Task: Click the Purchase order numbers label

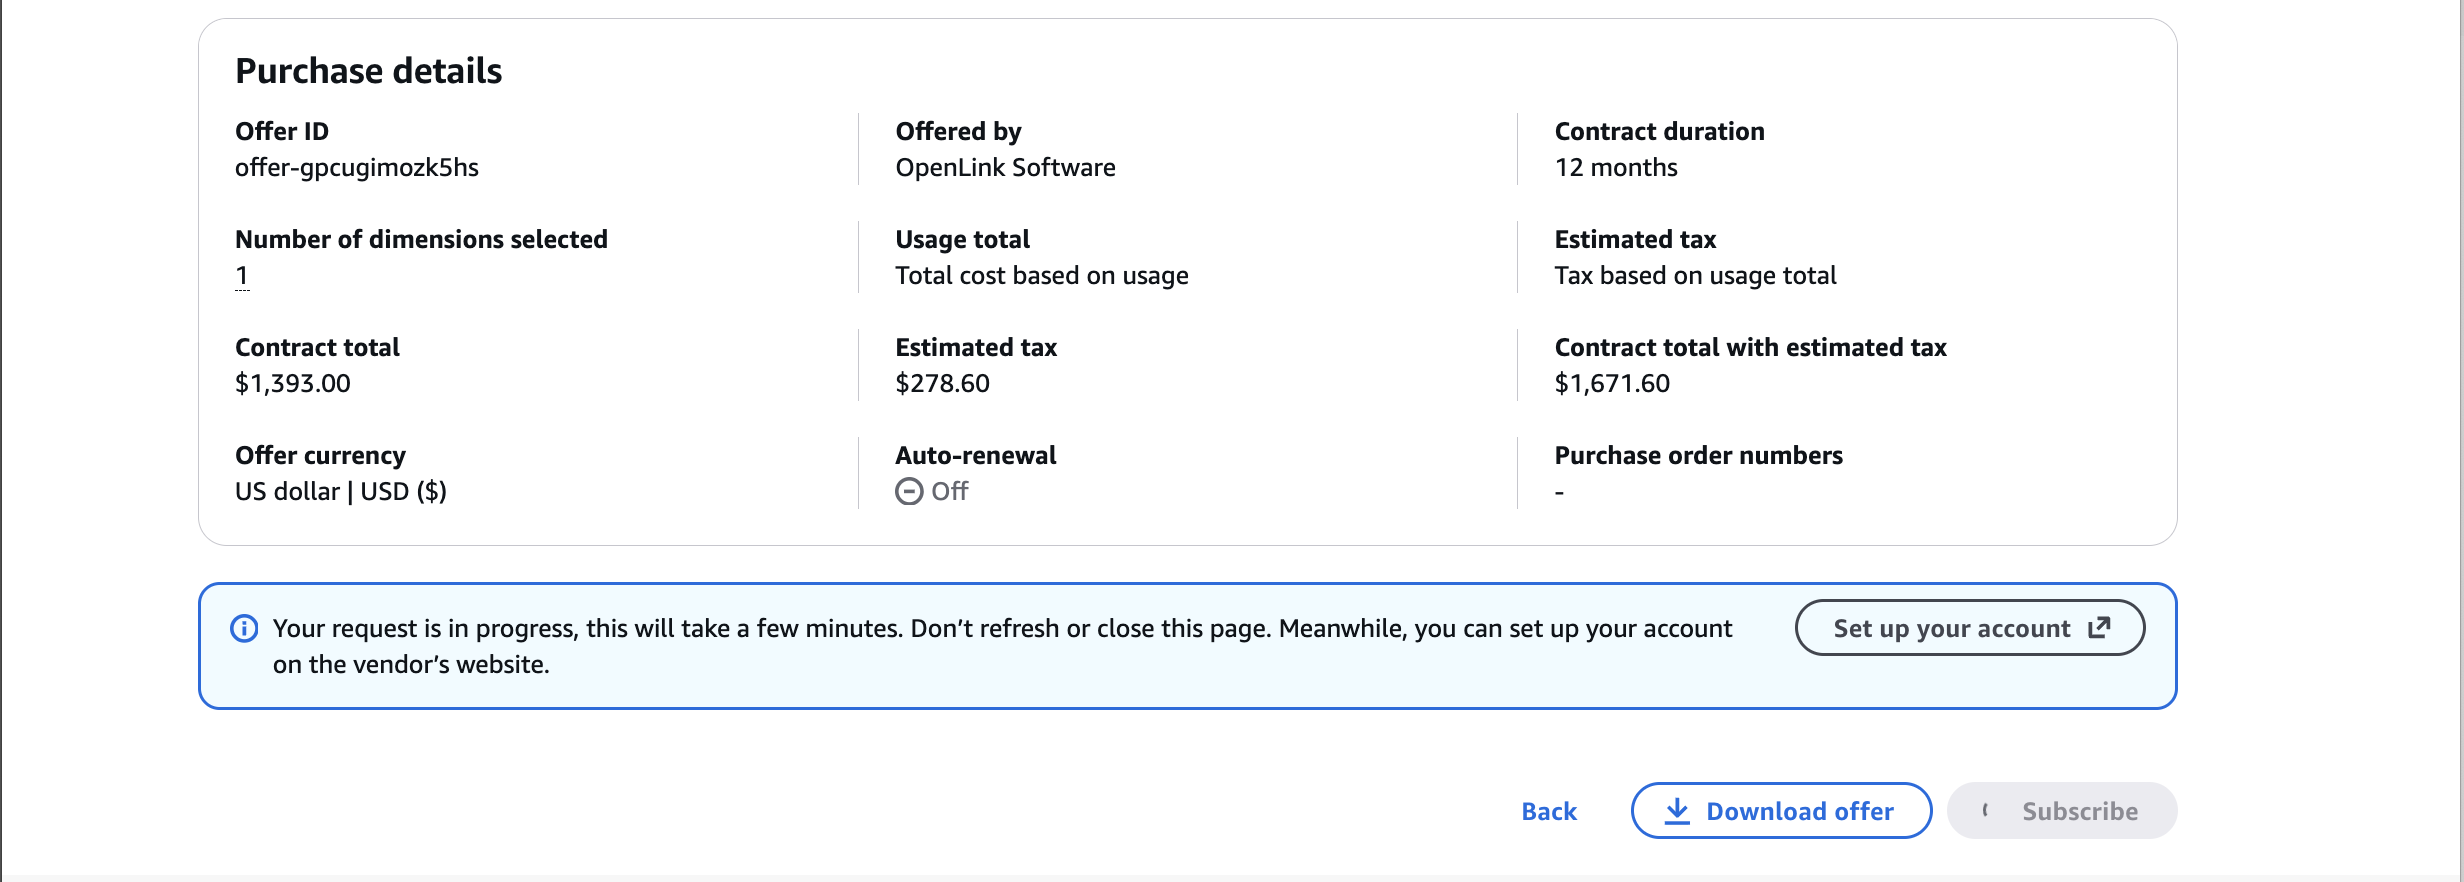Action: tap(1698, 455)
